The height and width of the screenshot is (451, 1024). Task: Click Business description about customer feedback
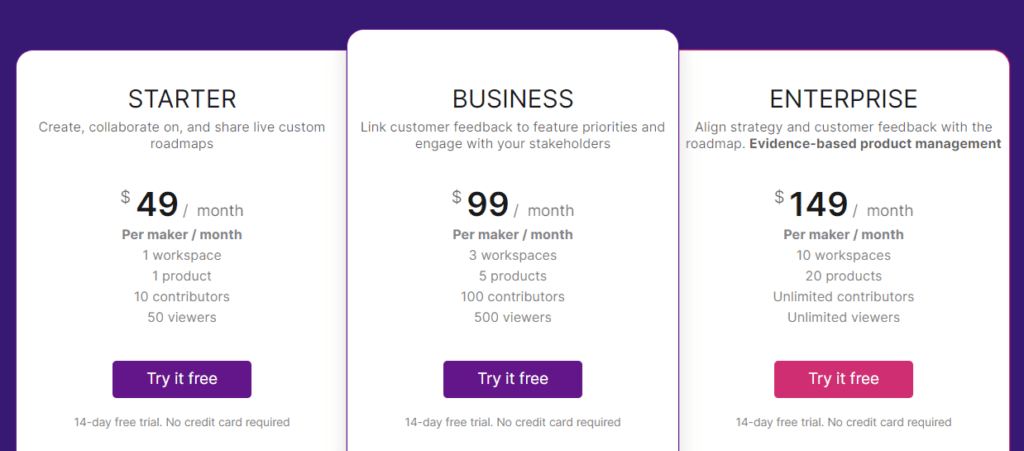(513, 135)
